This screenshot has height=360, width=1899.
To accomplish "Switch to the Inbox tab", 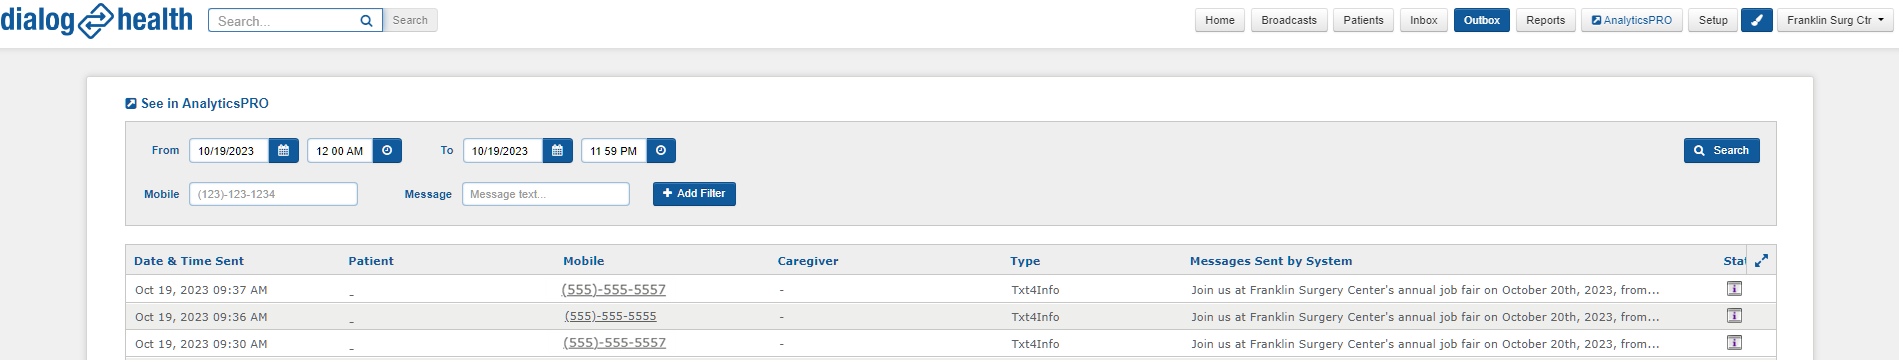I will pos(1424,20).
